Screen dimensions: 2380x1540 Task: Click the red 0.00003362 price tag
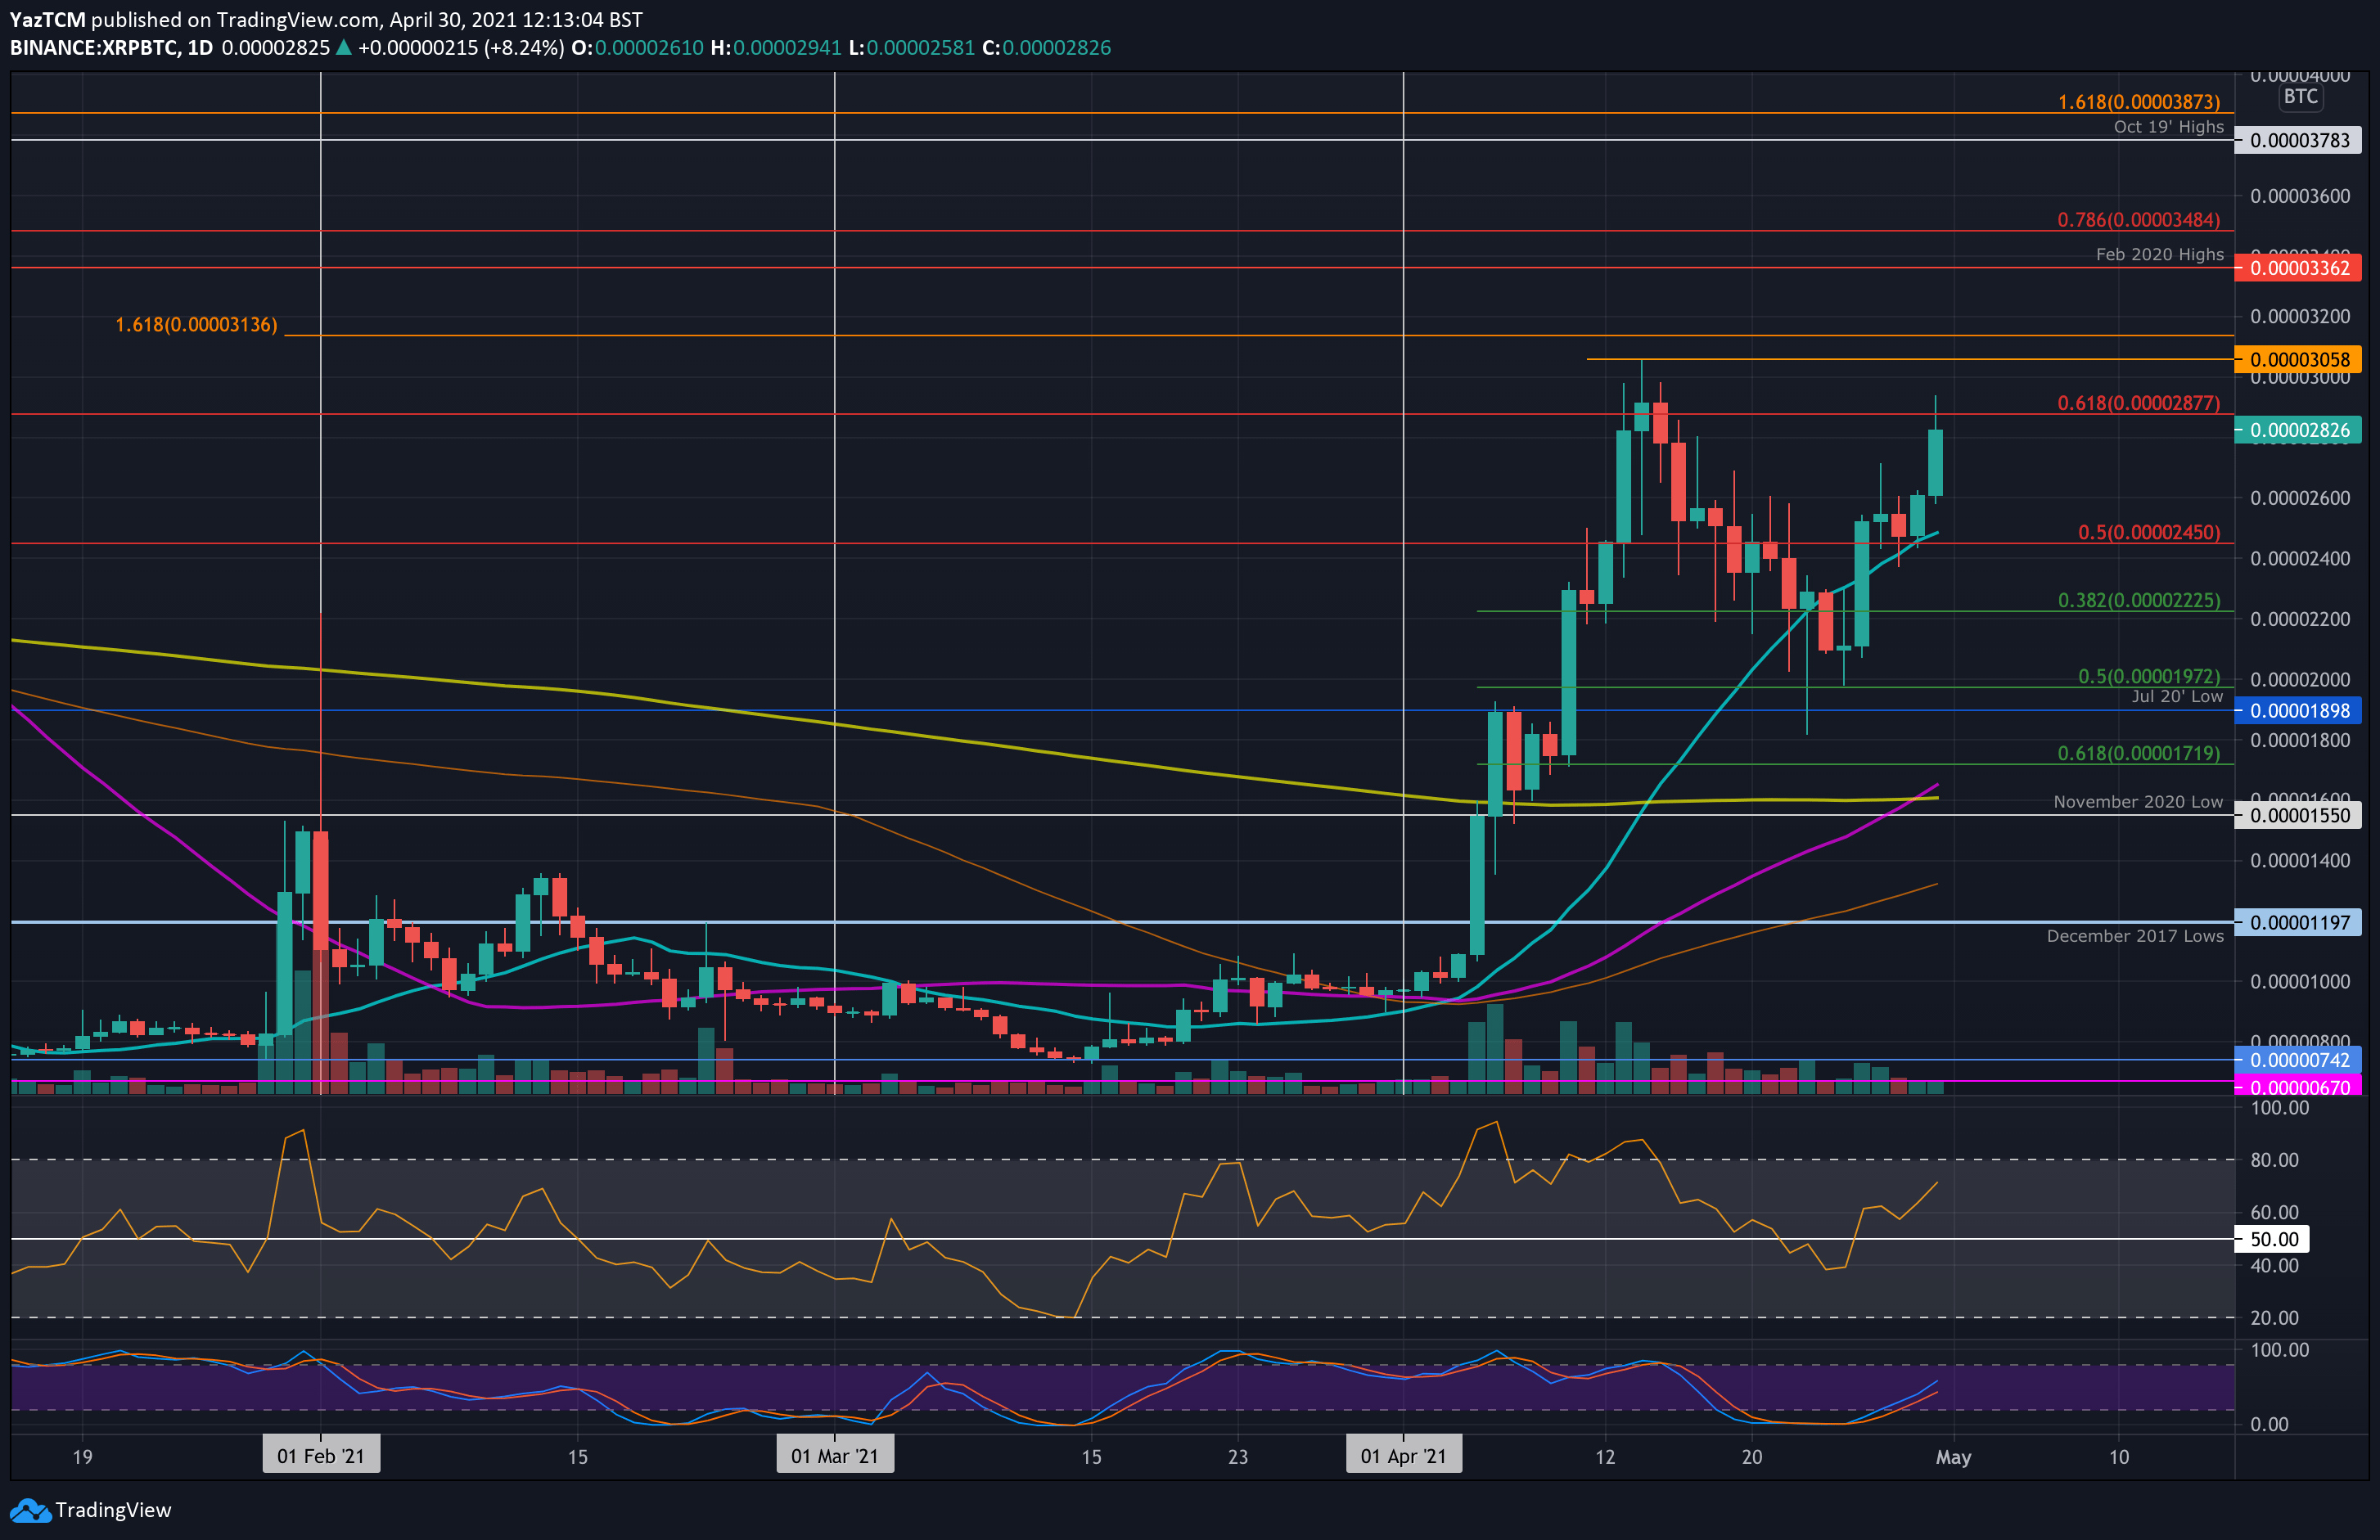(x=2299, y=268)
